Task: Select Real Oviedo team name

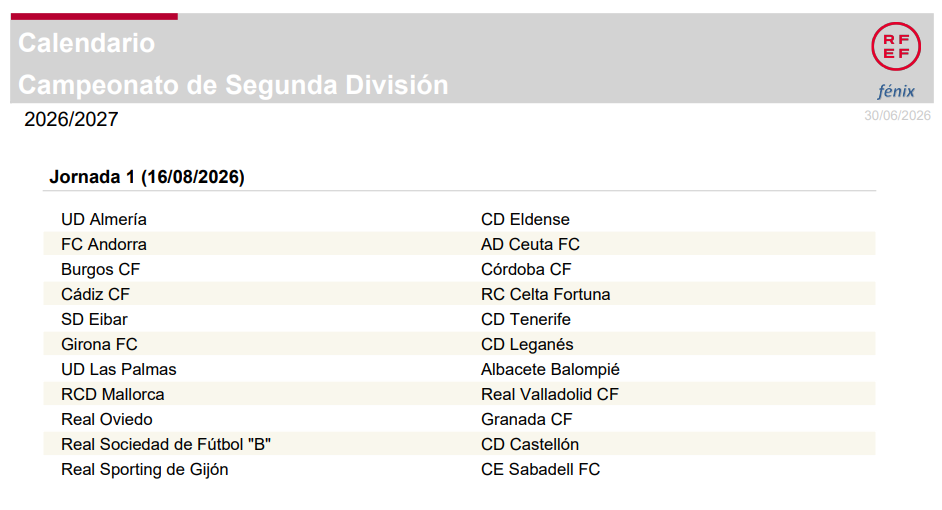Action: tap(107, 419)
